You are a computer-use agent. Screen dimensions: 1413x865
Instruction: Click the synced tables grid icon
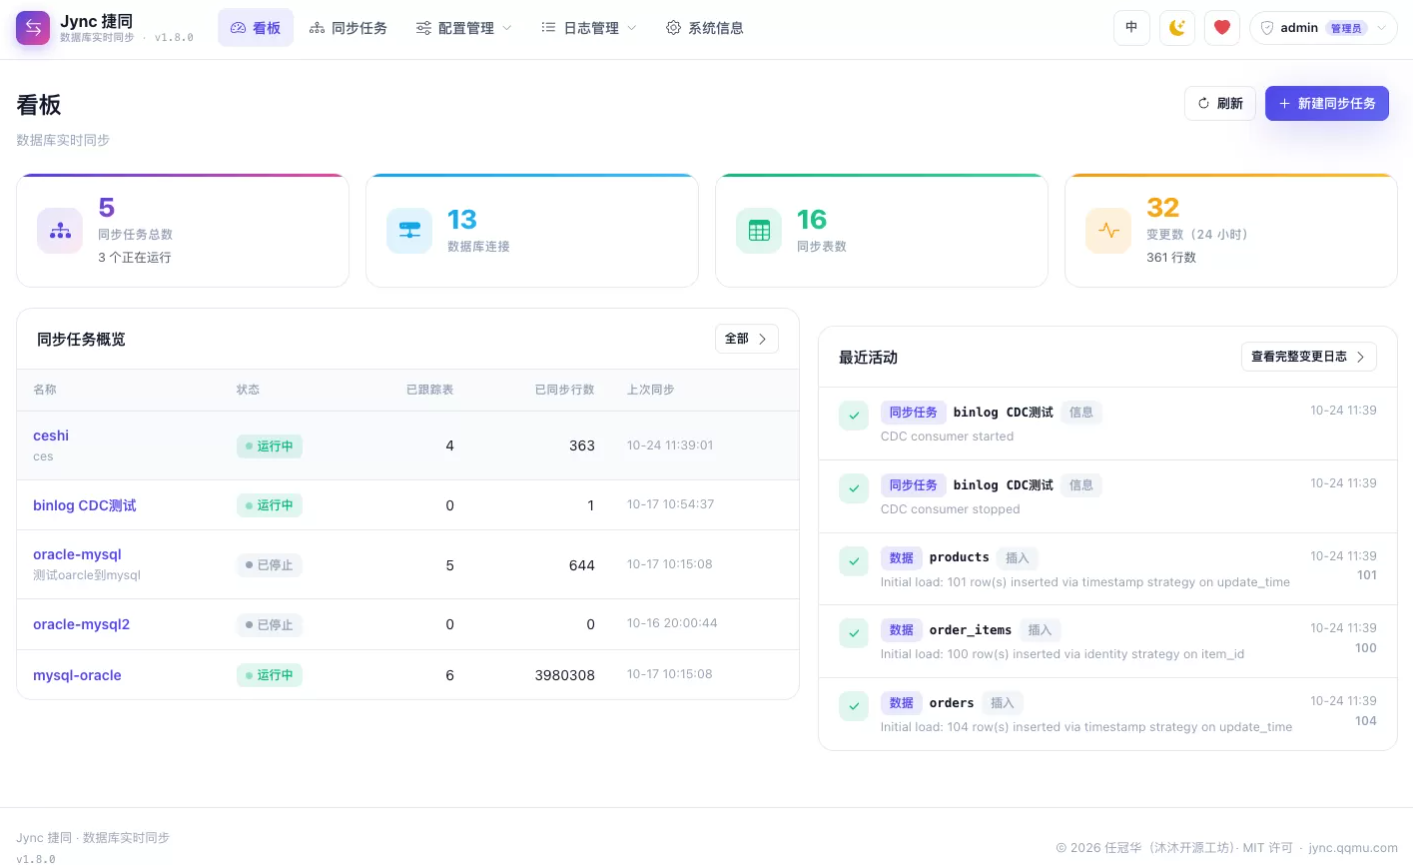(759, 231)
